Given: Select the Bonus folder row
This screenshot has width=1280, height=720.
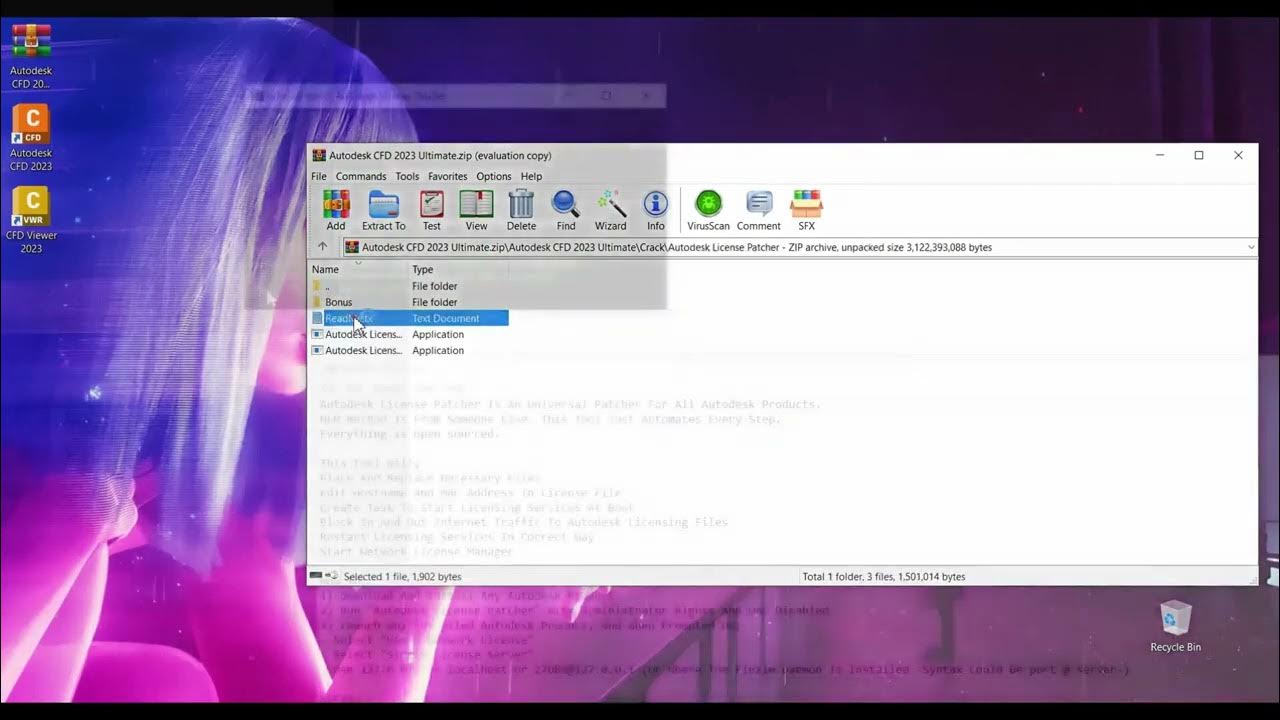Looking at the screenshot, I should coord(409,302).
